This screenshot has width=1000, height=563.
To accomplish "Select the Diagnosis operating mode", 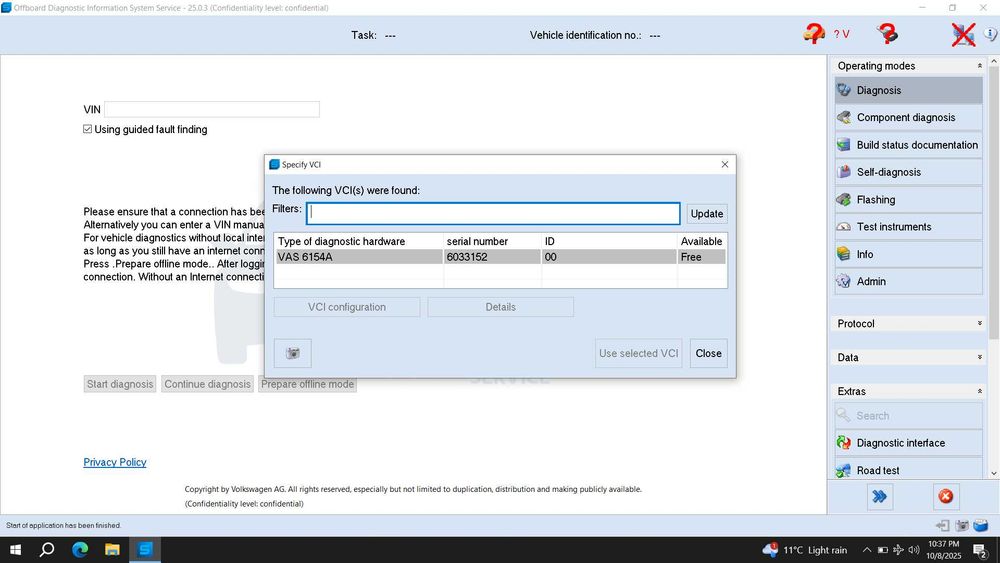I will pos(908,90).
